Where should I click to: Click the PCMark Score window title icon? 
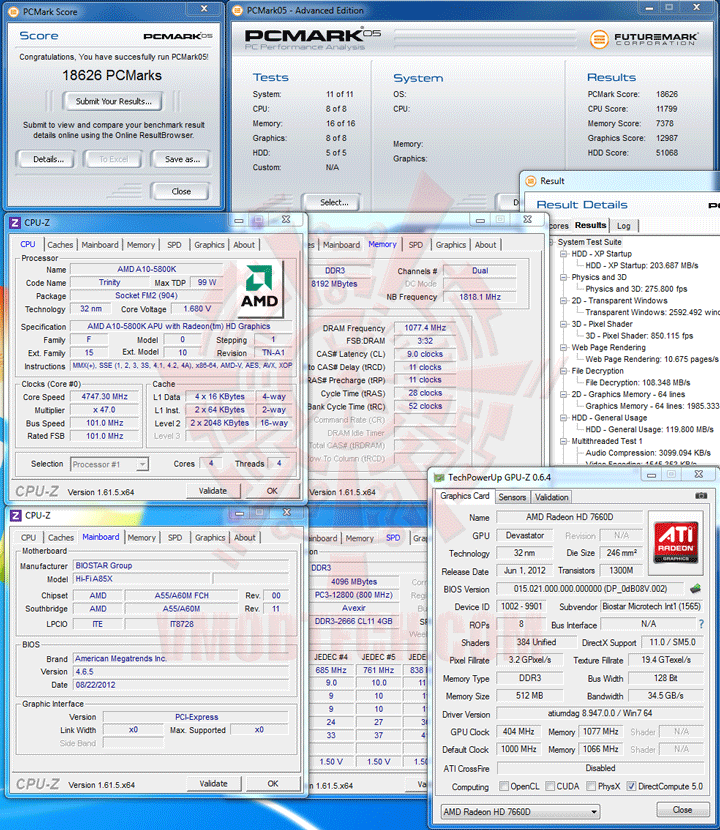pos(14,11)
